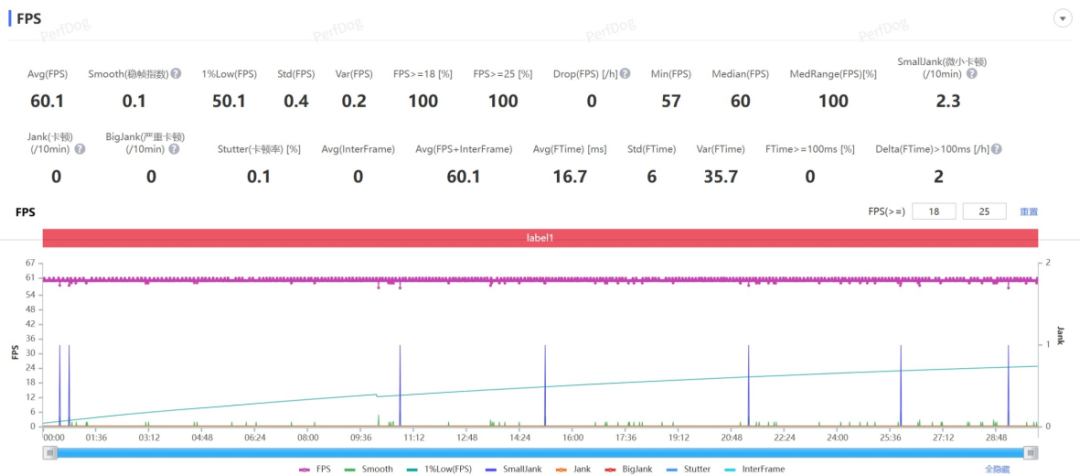Open help icon next to SmallJank (/10min)

tap(971, 74)
